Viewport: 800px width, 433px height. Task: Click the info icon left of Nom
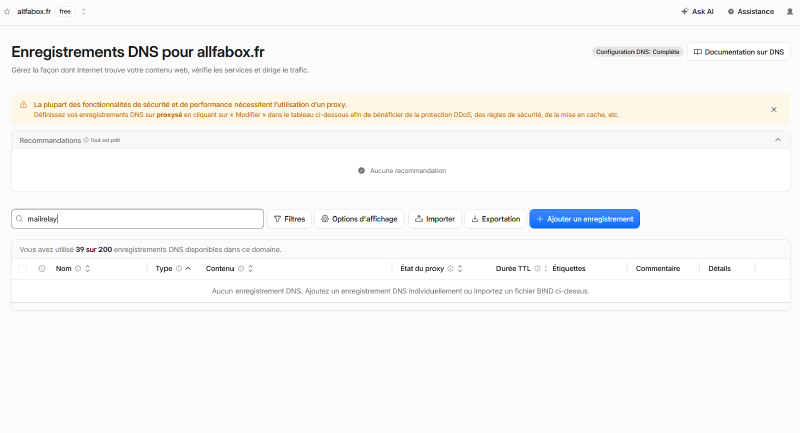[42, 268]
